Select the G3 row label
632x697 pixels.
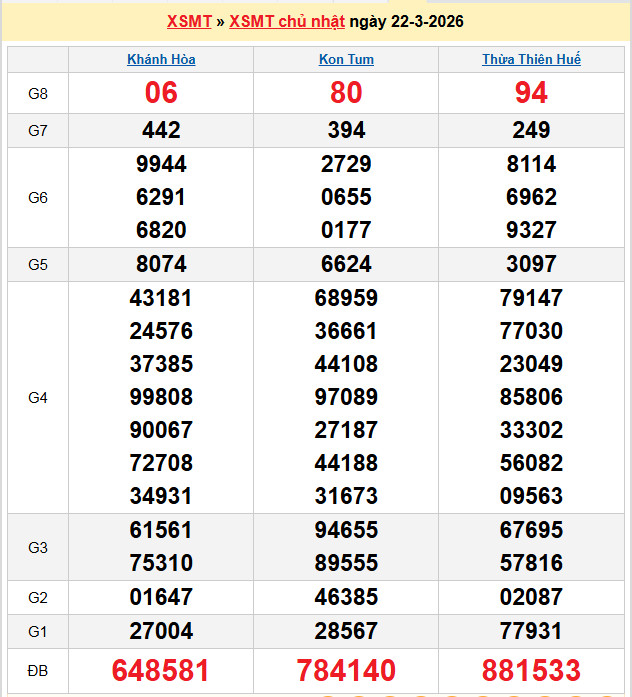coord(38,547)
